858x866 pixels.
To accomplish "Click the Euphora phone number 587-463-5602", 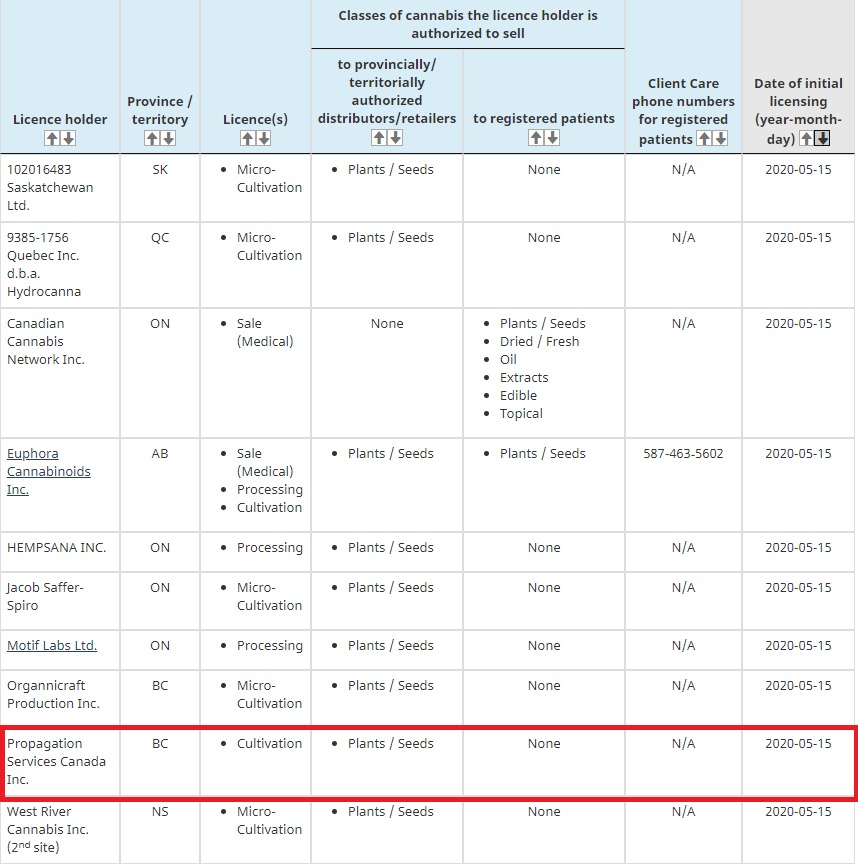I will pyautogui.click(x=683, y=454).
